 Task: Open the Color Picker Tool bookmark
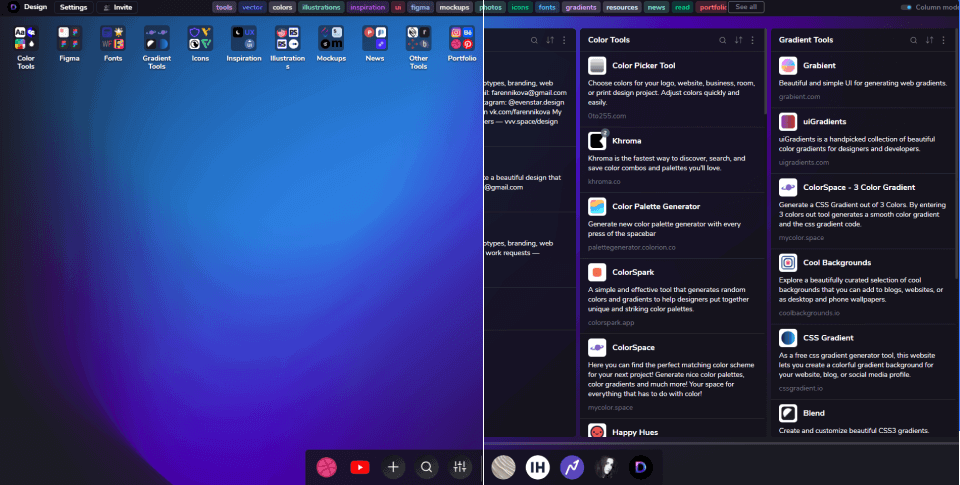coord(672,89)
